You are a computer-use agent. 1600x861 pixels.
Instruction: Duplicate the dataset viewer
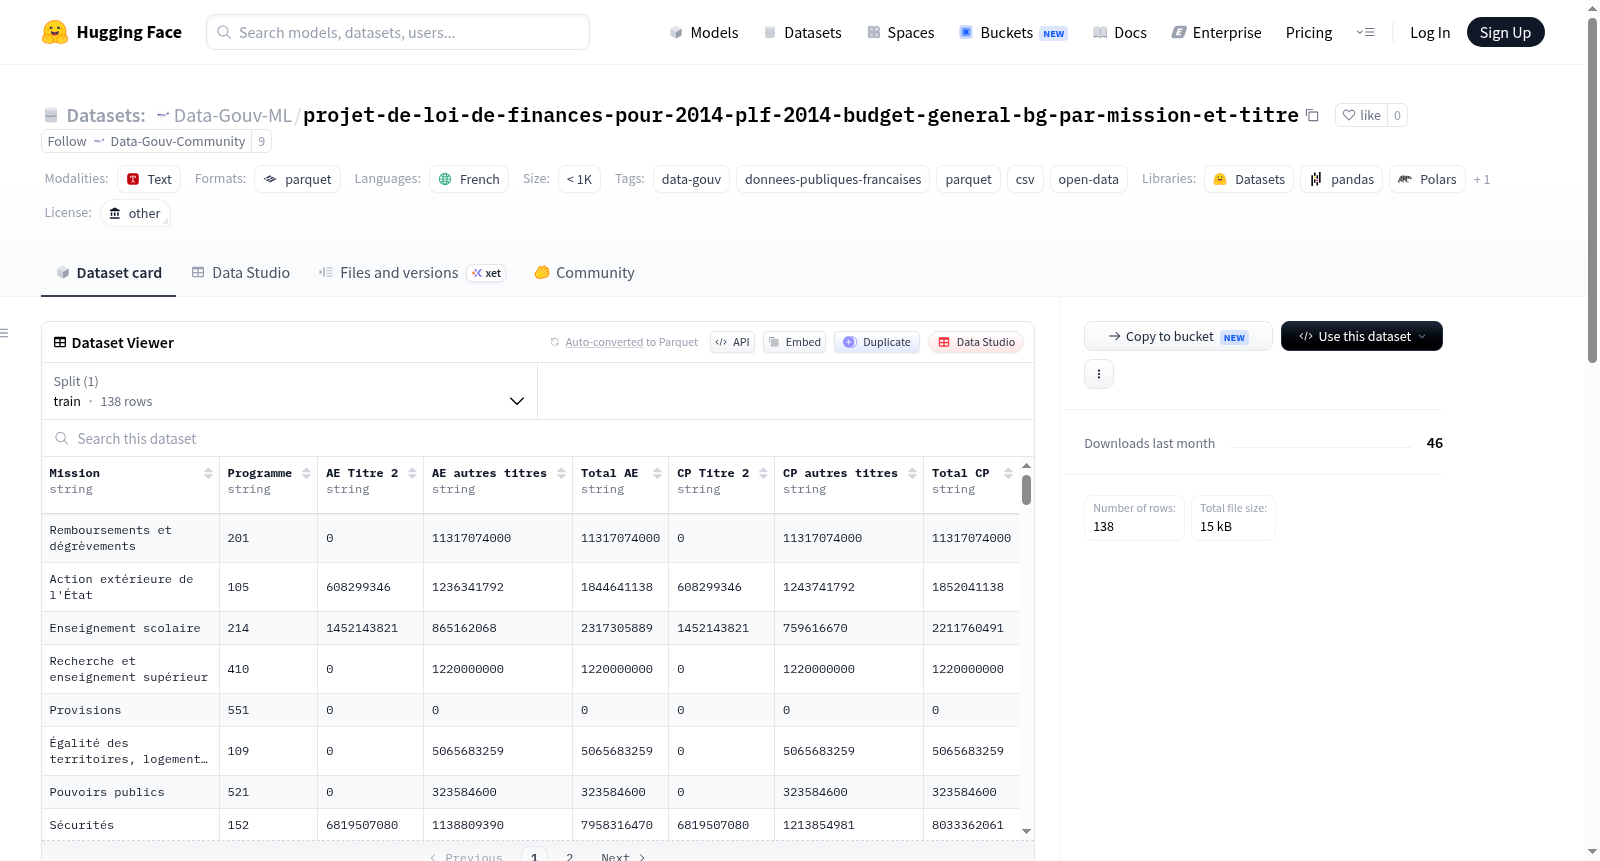[x=877, y=342]
